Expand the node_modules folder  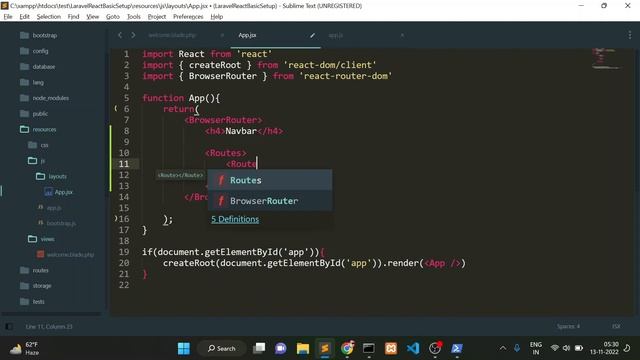(44, 98)
